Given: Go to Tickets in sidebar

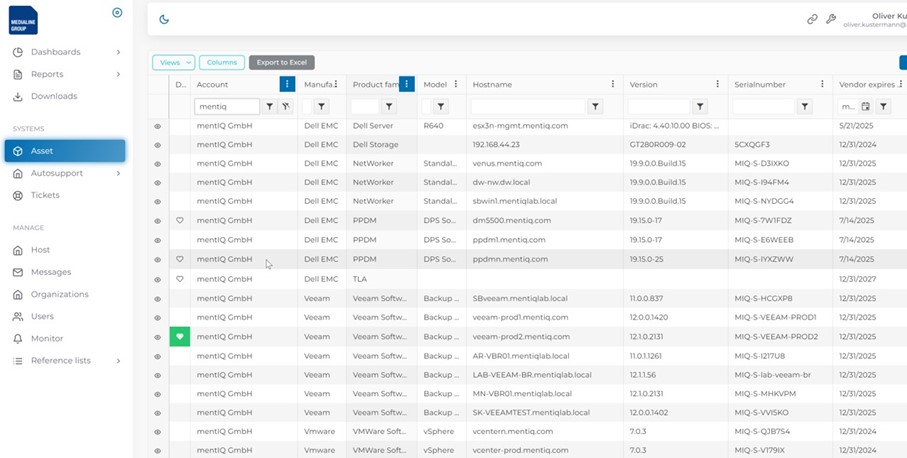Looking at the screenshot, I should pyautogui.click(x=45, y=195).
